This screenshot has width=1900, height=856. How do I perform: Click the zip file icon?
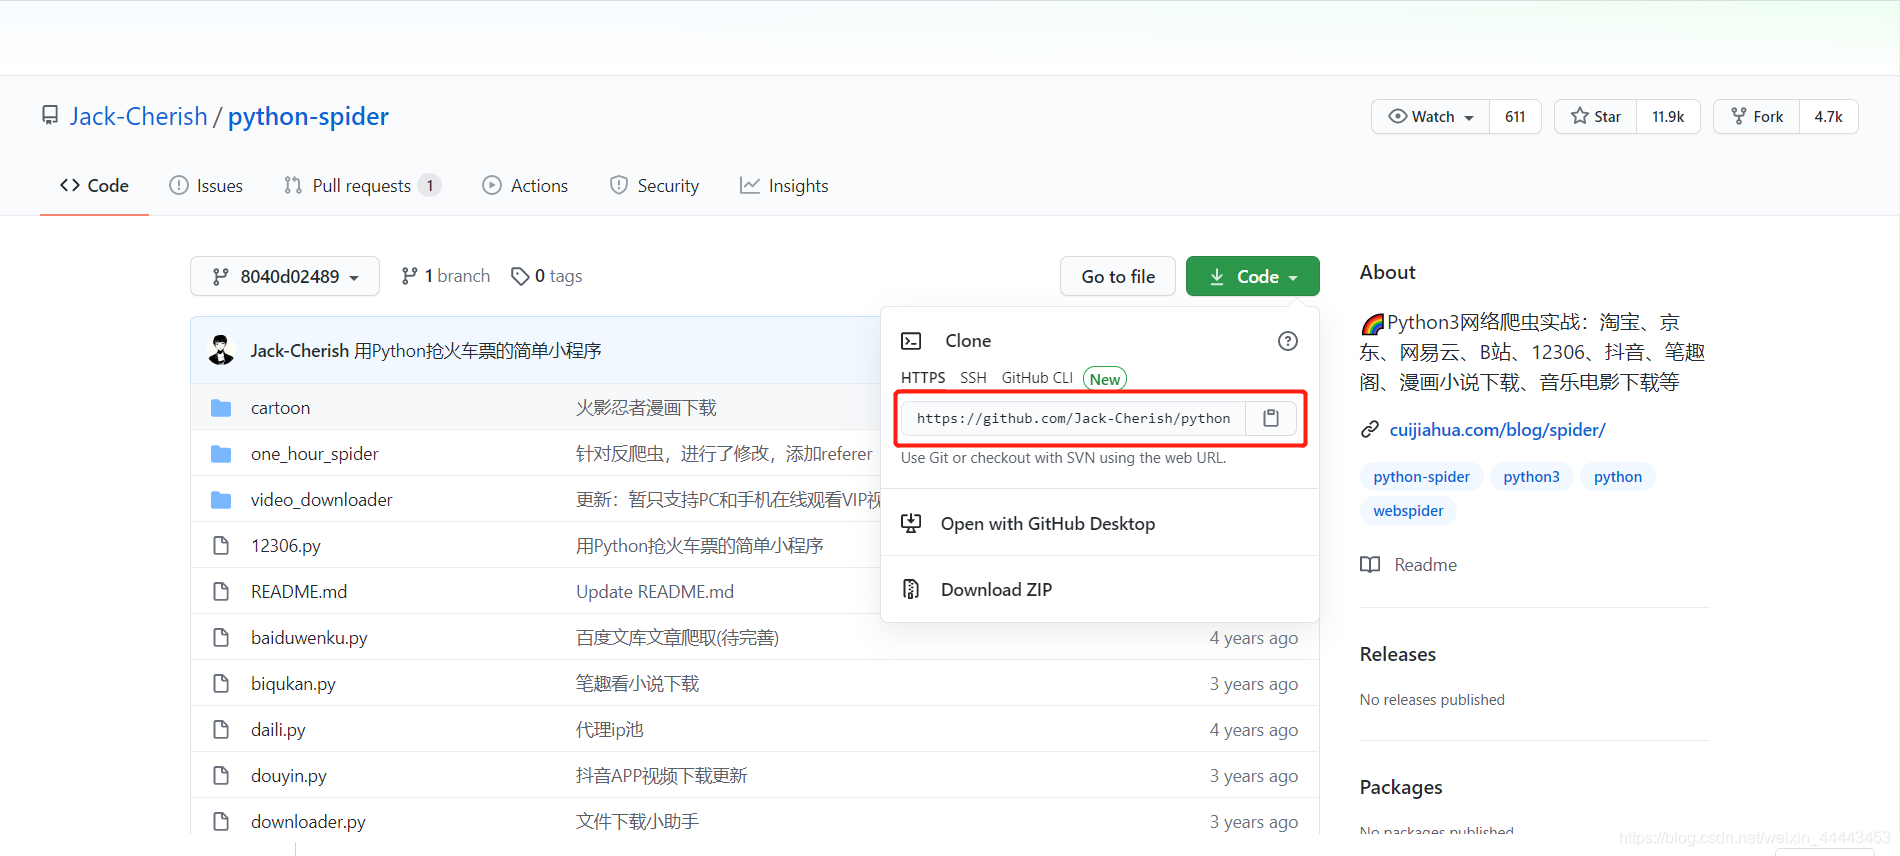911,589
